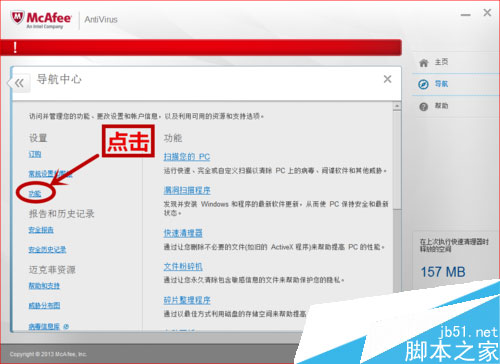Open the 扫描您的 PC link
The image size is (500, 364).
pos(187,157)
